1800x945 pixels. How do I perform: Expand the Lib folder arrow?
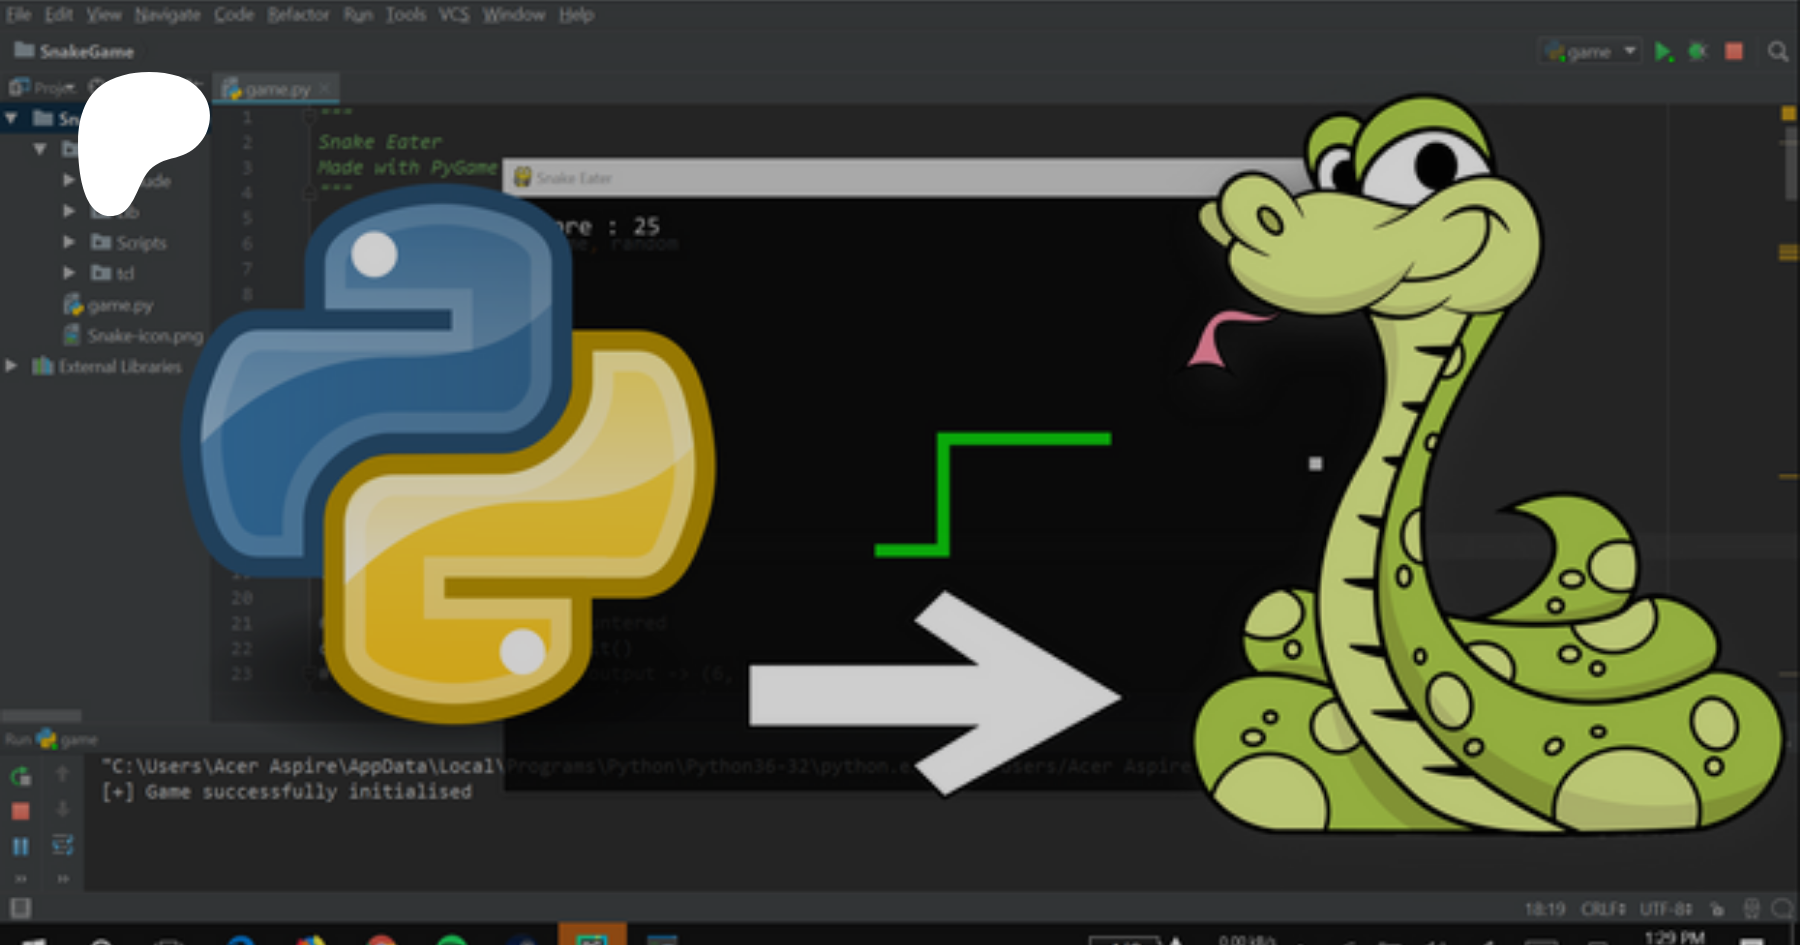69,211
